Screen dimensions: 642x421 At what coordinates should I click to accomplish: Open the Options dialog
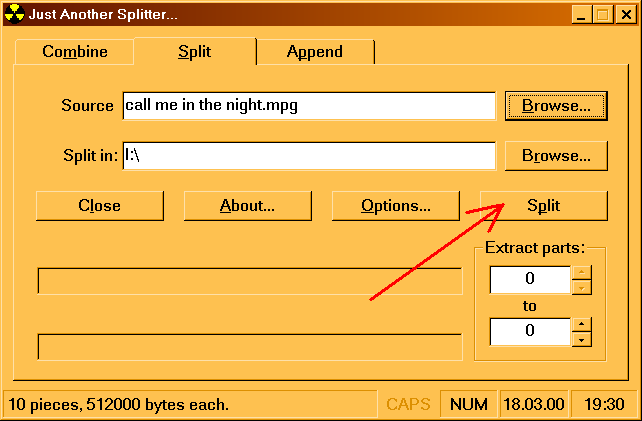click(396, 206)
